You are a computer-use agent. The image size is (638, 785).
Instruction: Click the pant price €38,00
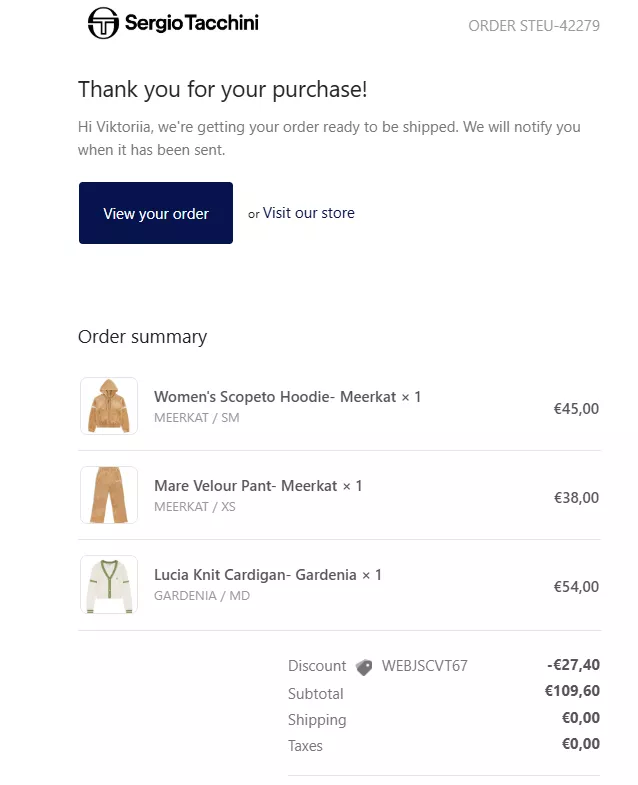[576, 498]
